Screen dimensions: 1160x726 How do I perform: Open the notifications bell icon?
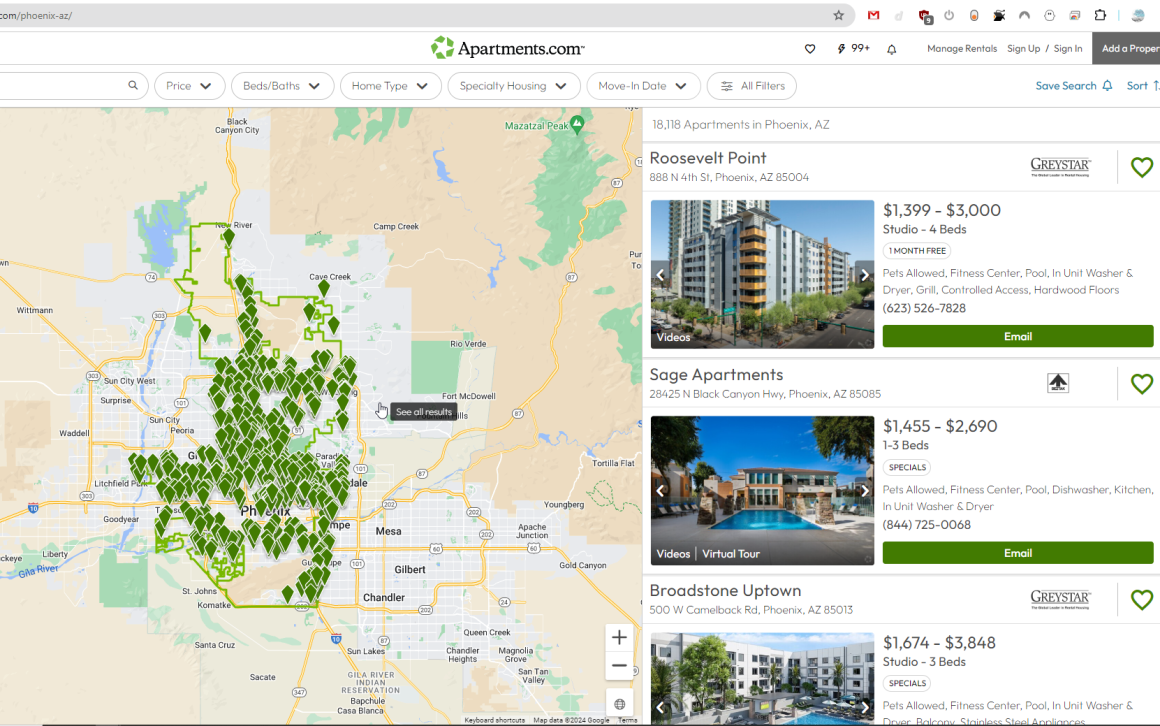pos(892,49)
